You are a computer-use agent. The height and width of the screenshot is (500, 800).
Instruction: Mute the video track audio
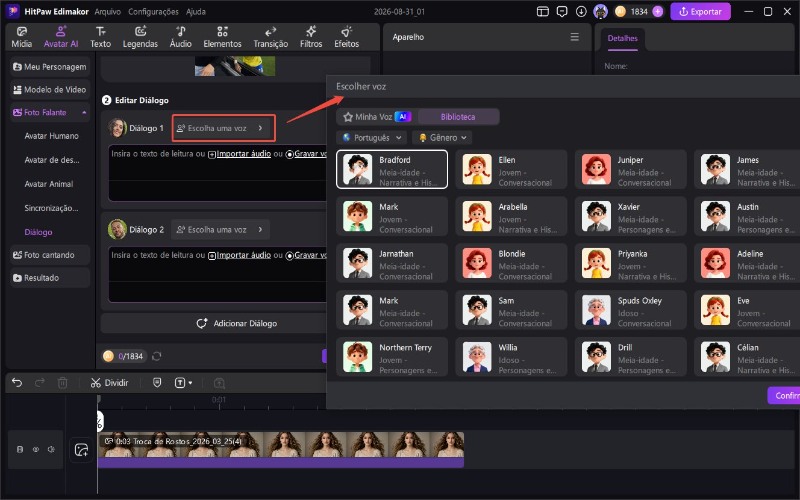51,449
